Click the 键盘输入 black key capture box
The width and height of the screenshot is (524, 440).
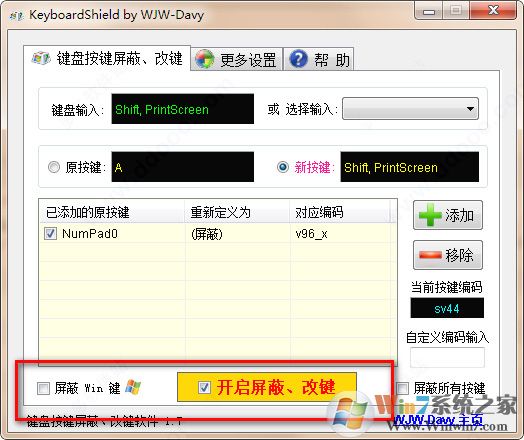click(x=182, y=109)
